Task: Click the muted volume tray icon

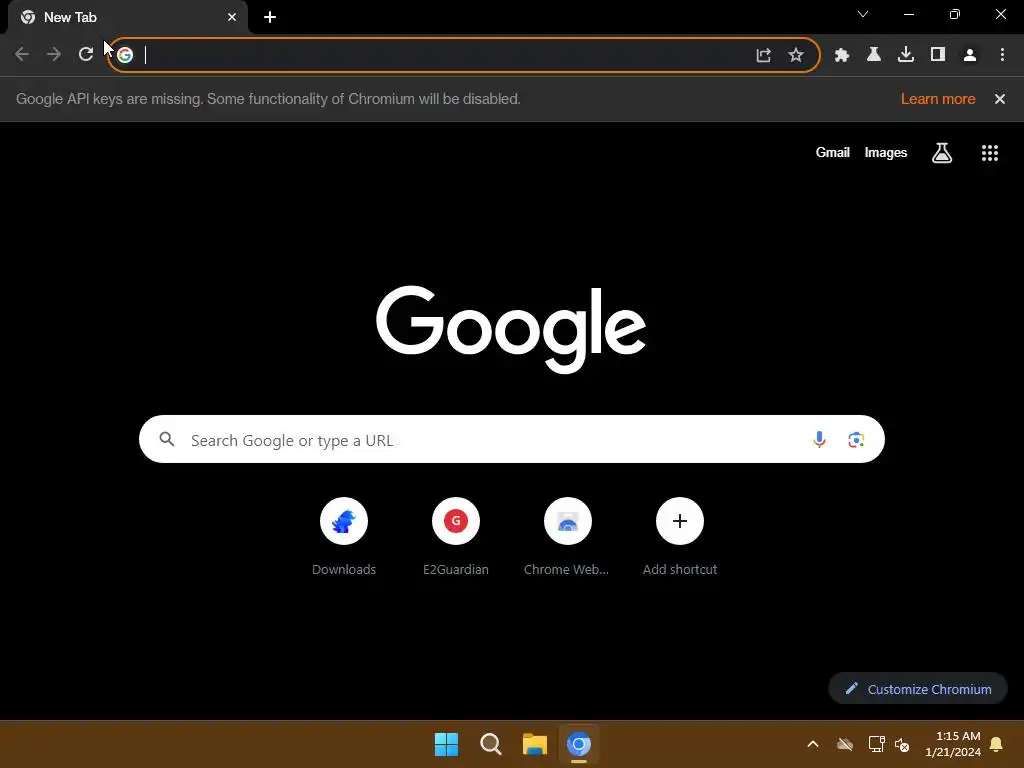Action: (902, 744)
